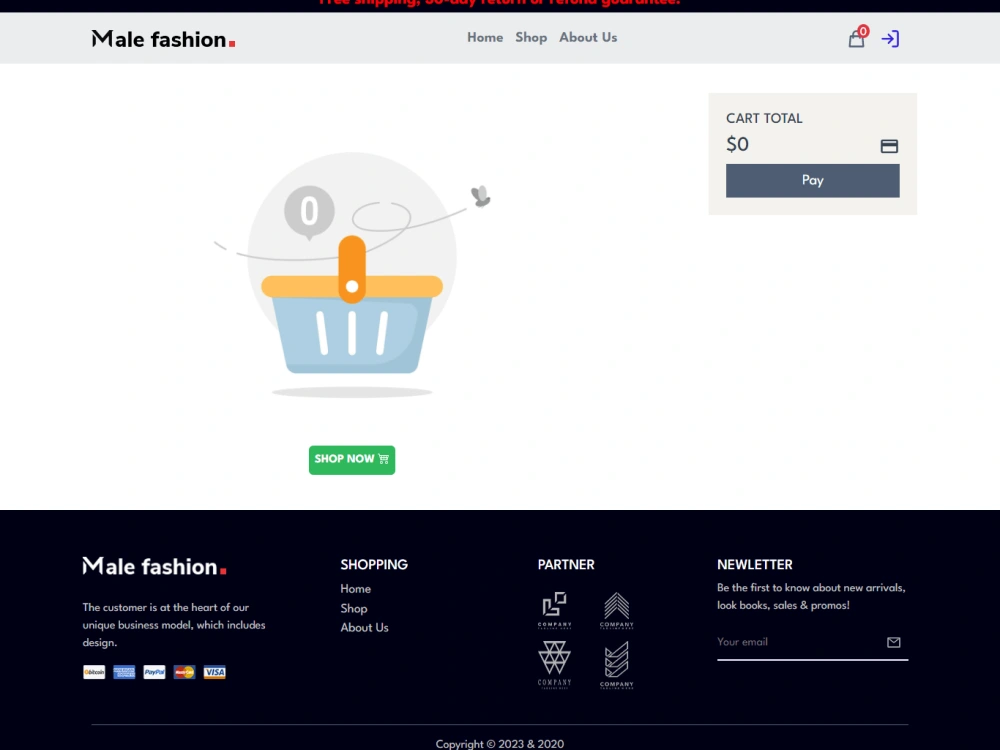Go to Home in the top navigation
The width and height of the screenshot is (1000, 750).
485,38
